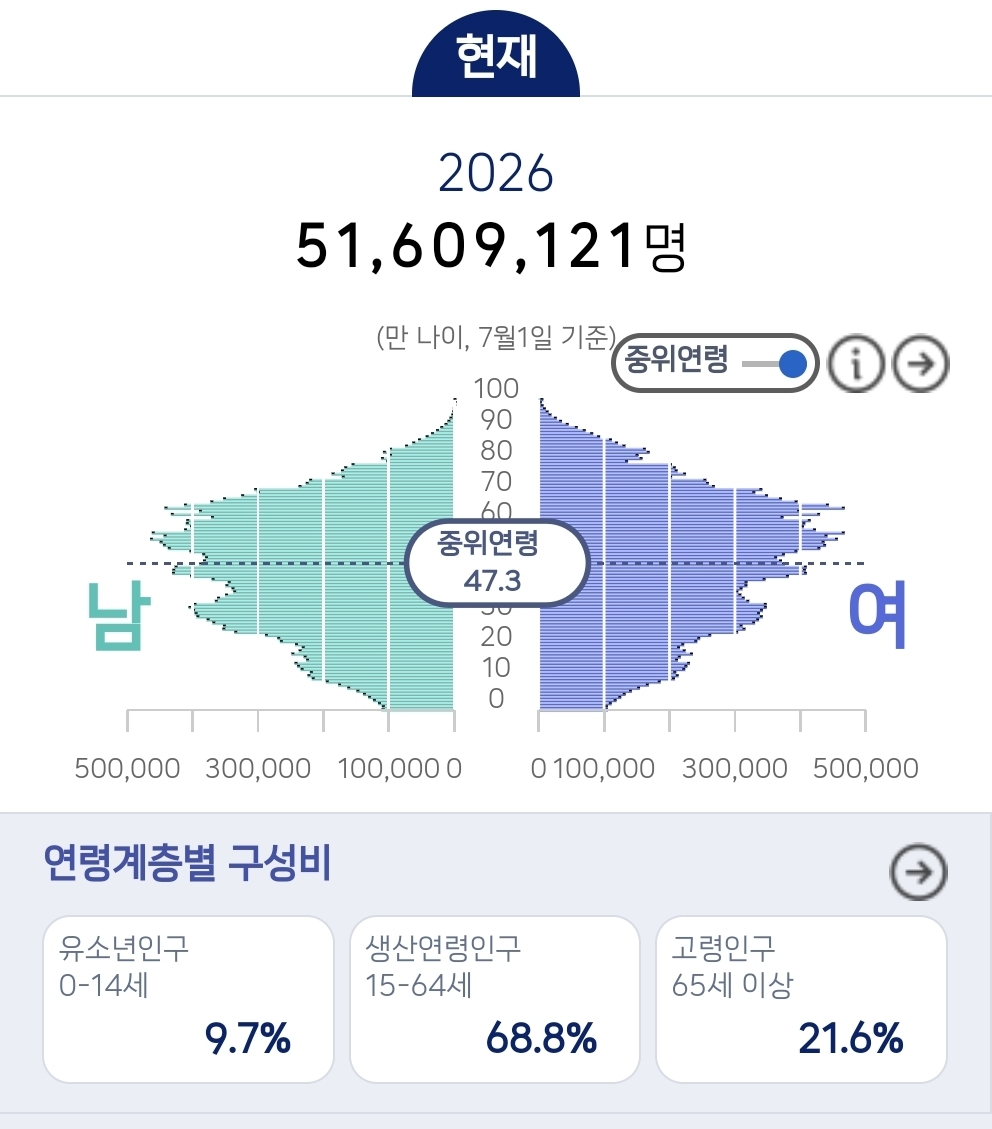Open the 고령인구 65세 이상 card
Image resolution: width=992 pixels, height=1129 pixels.
click(801, 998)
